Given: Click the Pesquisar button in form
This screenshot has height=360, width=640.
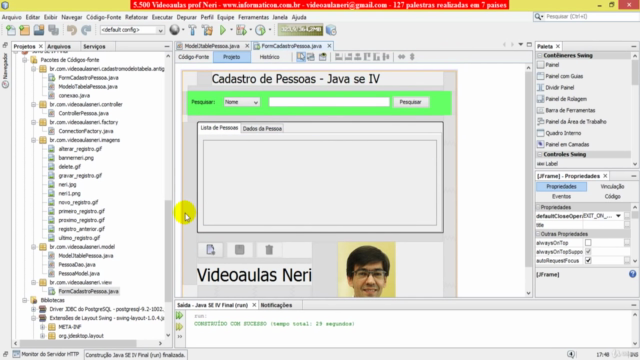Looking at the screenshot, I should pos(411,102).
